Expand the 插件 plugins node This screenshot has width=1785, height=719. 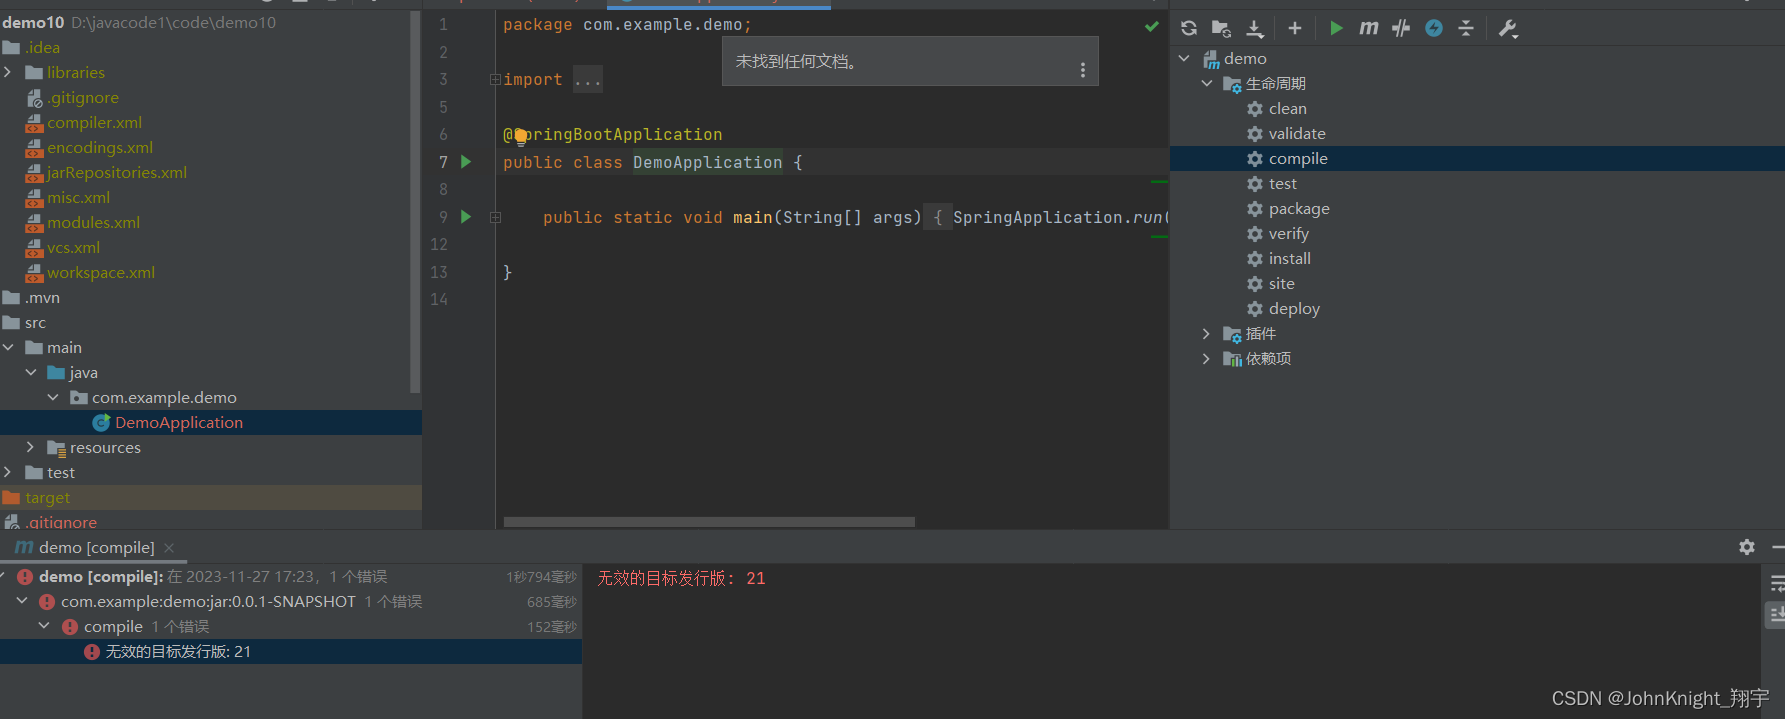(1207, 333)
